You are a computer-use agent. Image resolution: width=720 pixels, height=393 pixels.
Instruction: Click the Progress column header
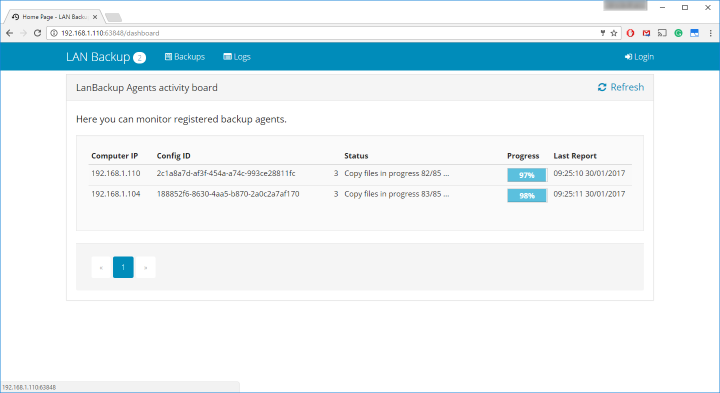point(523,156)
